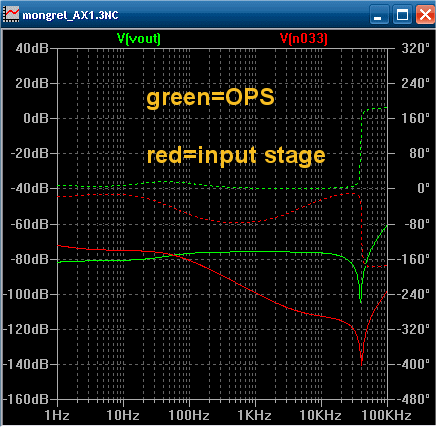
Task: Click the -80° phase axis label
Action: click(x=417, y=224)
